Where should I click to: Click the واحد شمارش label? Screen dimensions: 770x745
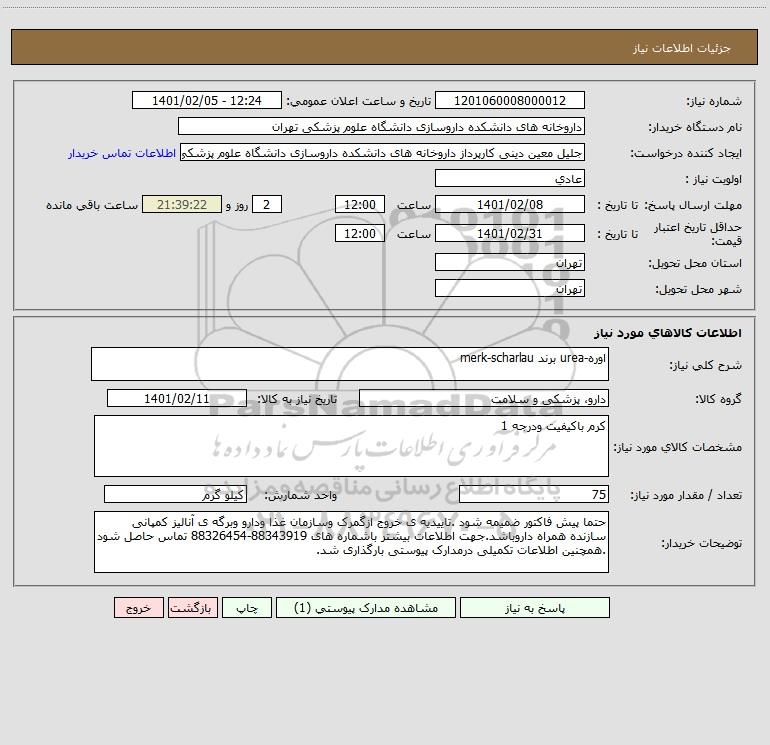pyautogui.click(x=301, y=495)
